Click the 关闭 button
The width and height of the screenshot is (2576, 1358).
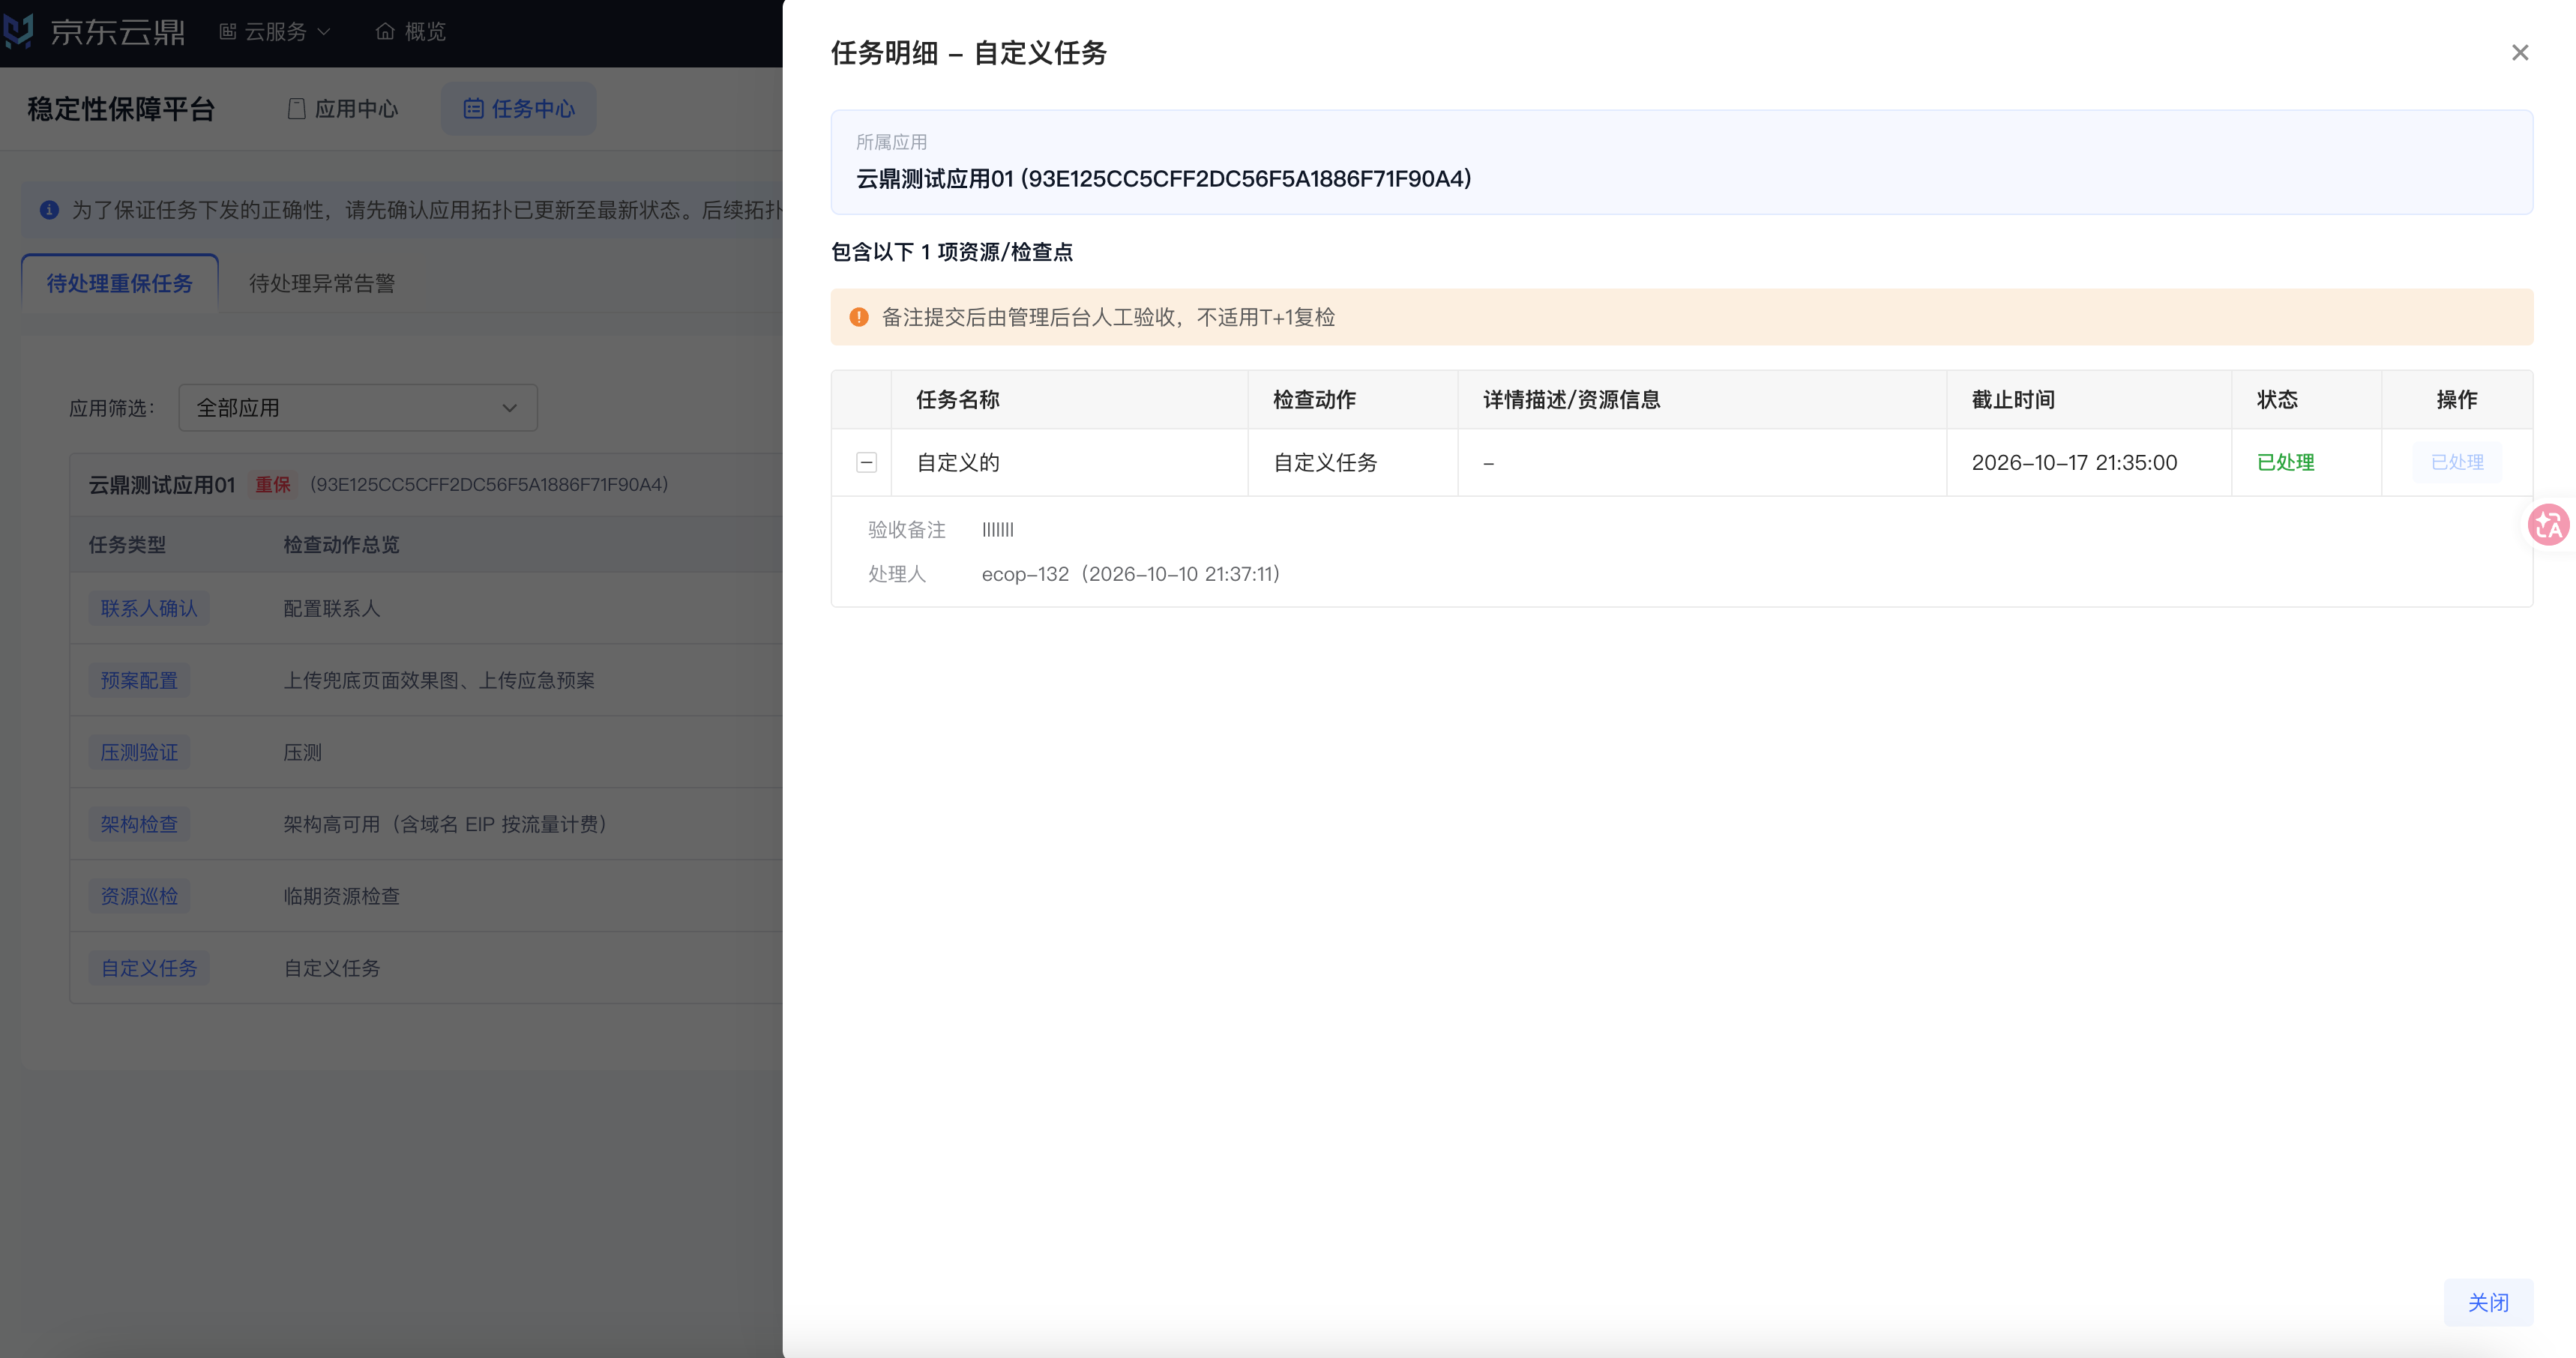point(2488,1302)
